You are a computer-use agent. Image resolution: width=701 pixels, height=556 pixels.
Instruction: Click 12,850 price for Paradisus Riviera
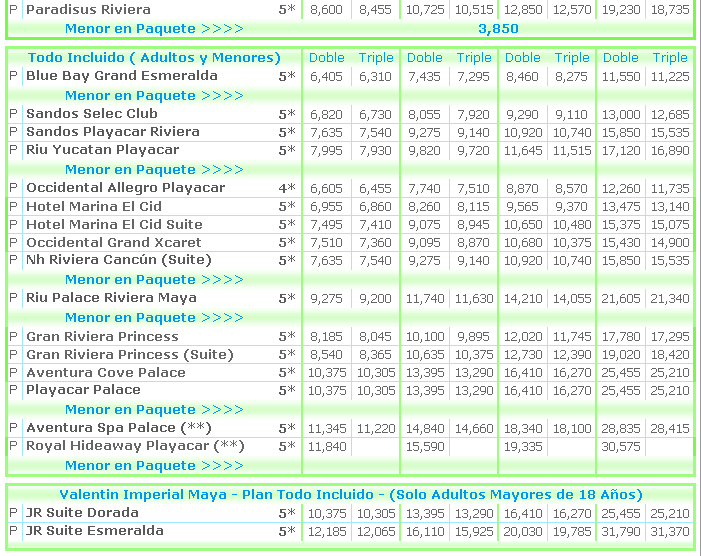(x=523, y=10)
